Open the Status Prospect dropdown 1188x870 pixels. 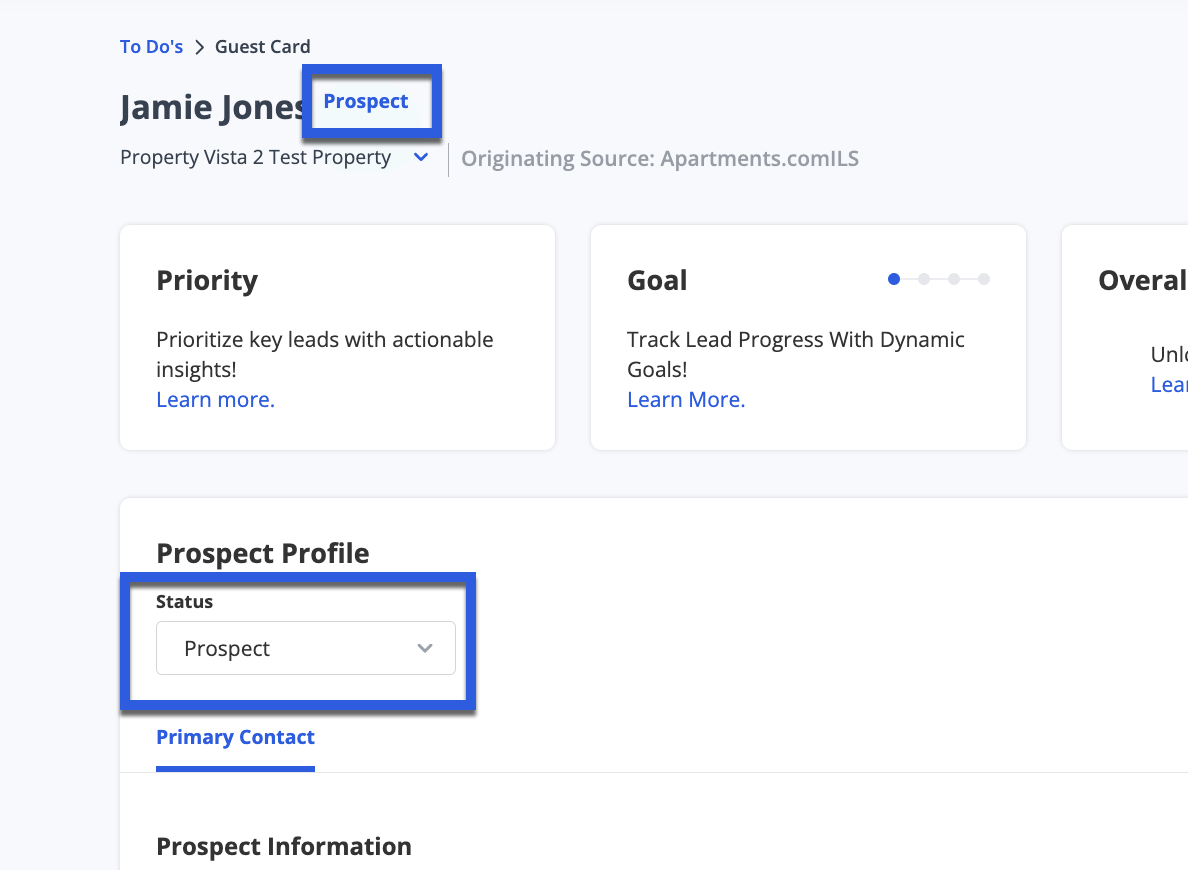(305, 648)
